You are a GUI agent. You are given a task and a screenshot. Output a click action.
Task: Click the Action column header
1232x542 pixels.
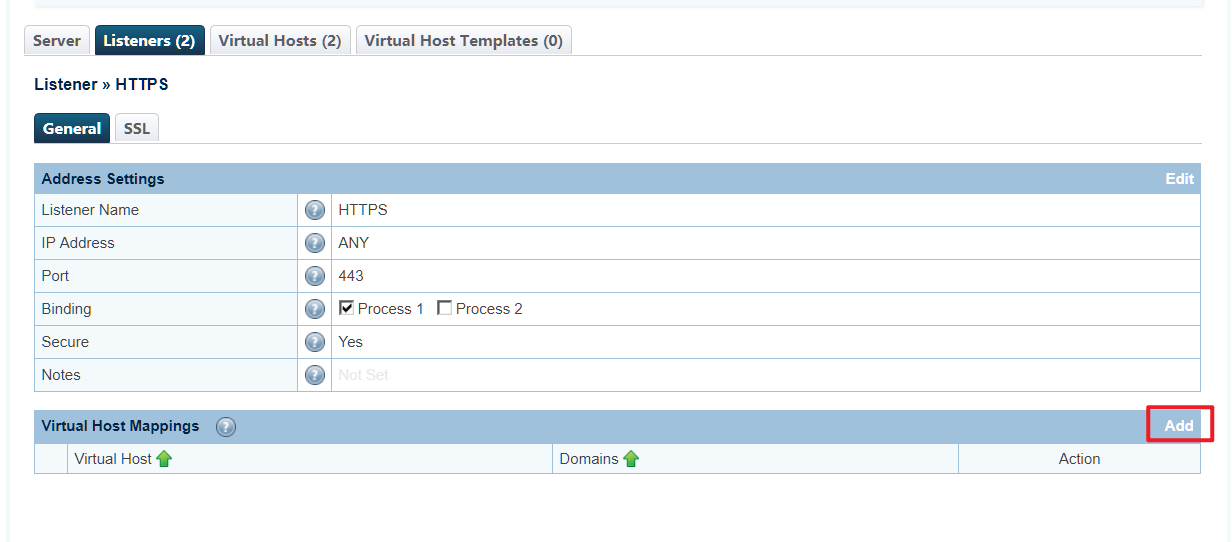click(1079, 459)
